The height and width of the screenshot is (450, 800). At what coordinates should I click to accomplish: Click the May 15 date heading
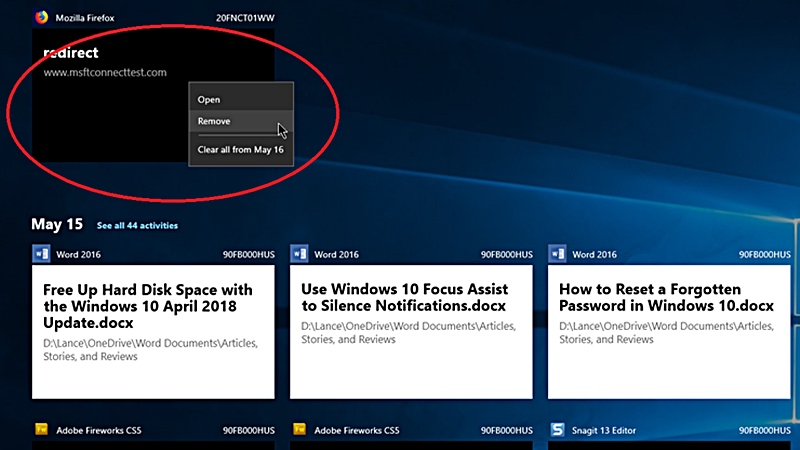pos(55,224)
